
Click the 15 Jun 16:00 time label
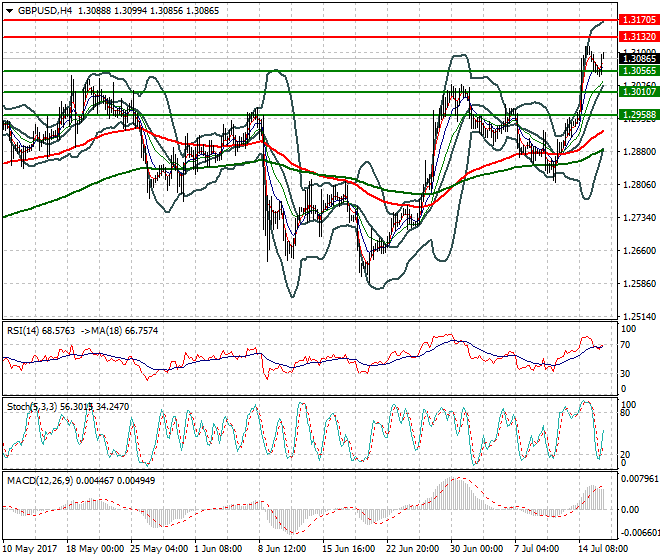(x=349, y=549)
